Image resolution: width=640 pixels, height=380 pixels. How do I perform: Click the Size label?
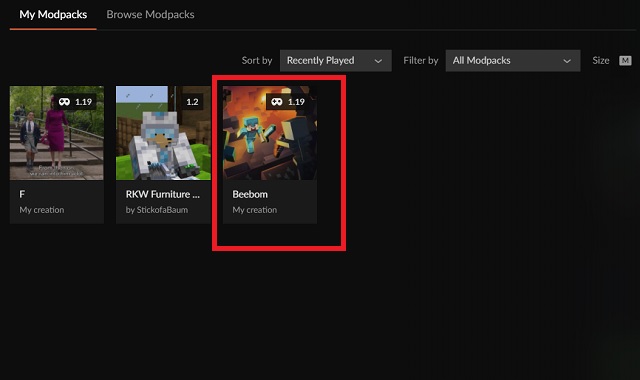(x=601, y=61)
